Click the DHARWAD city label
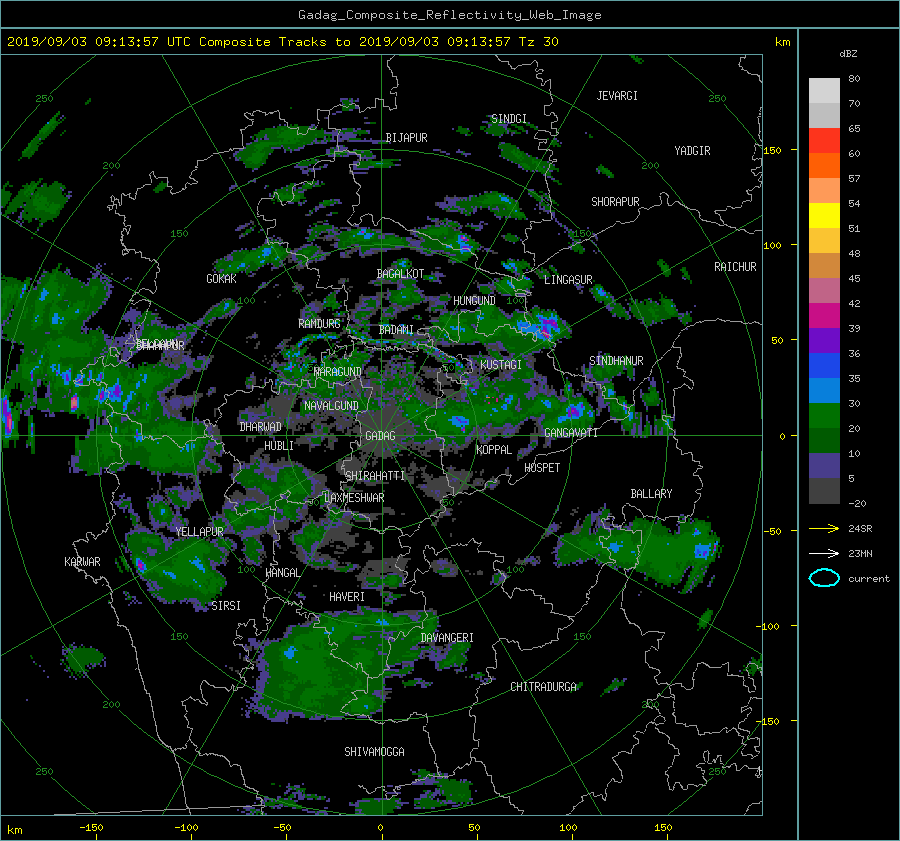The height and width of the screenshot is (841, 900). click(261, 427)
